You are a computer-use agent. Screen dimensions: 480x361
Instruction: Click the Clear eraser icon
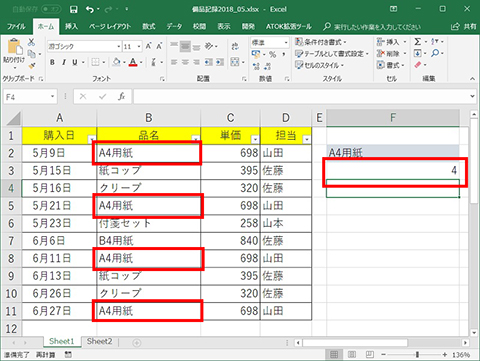point(418,65)
